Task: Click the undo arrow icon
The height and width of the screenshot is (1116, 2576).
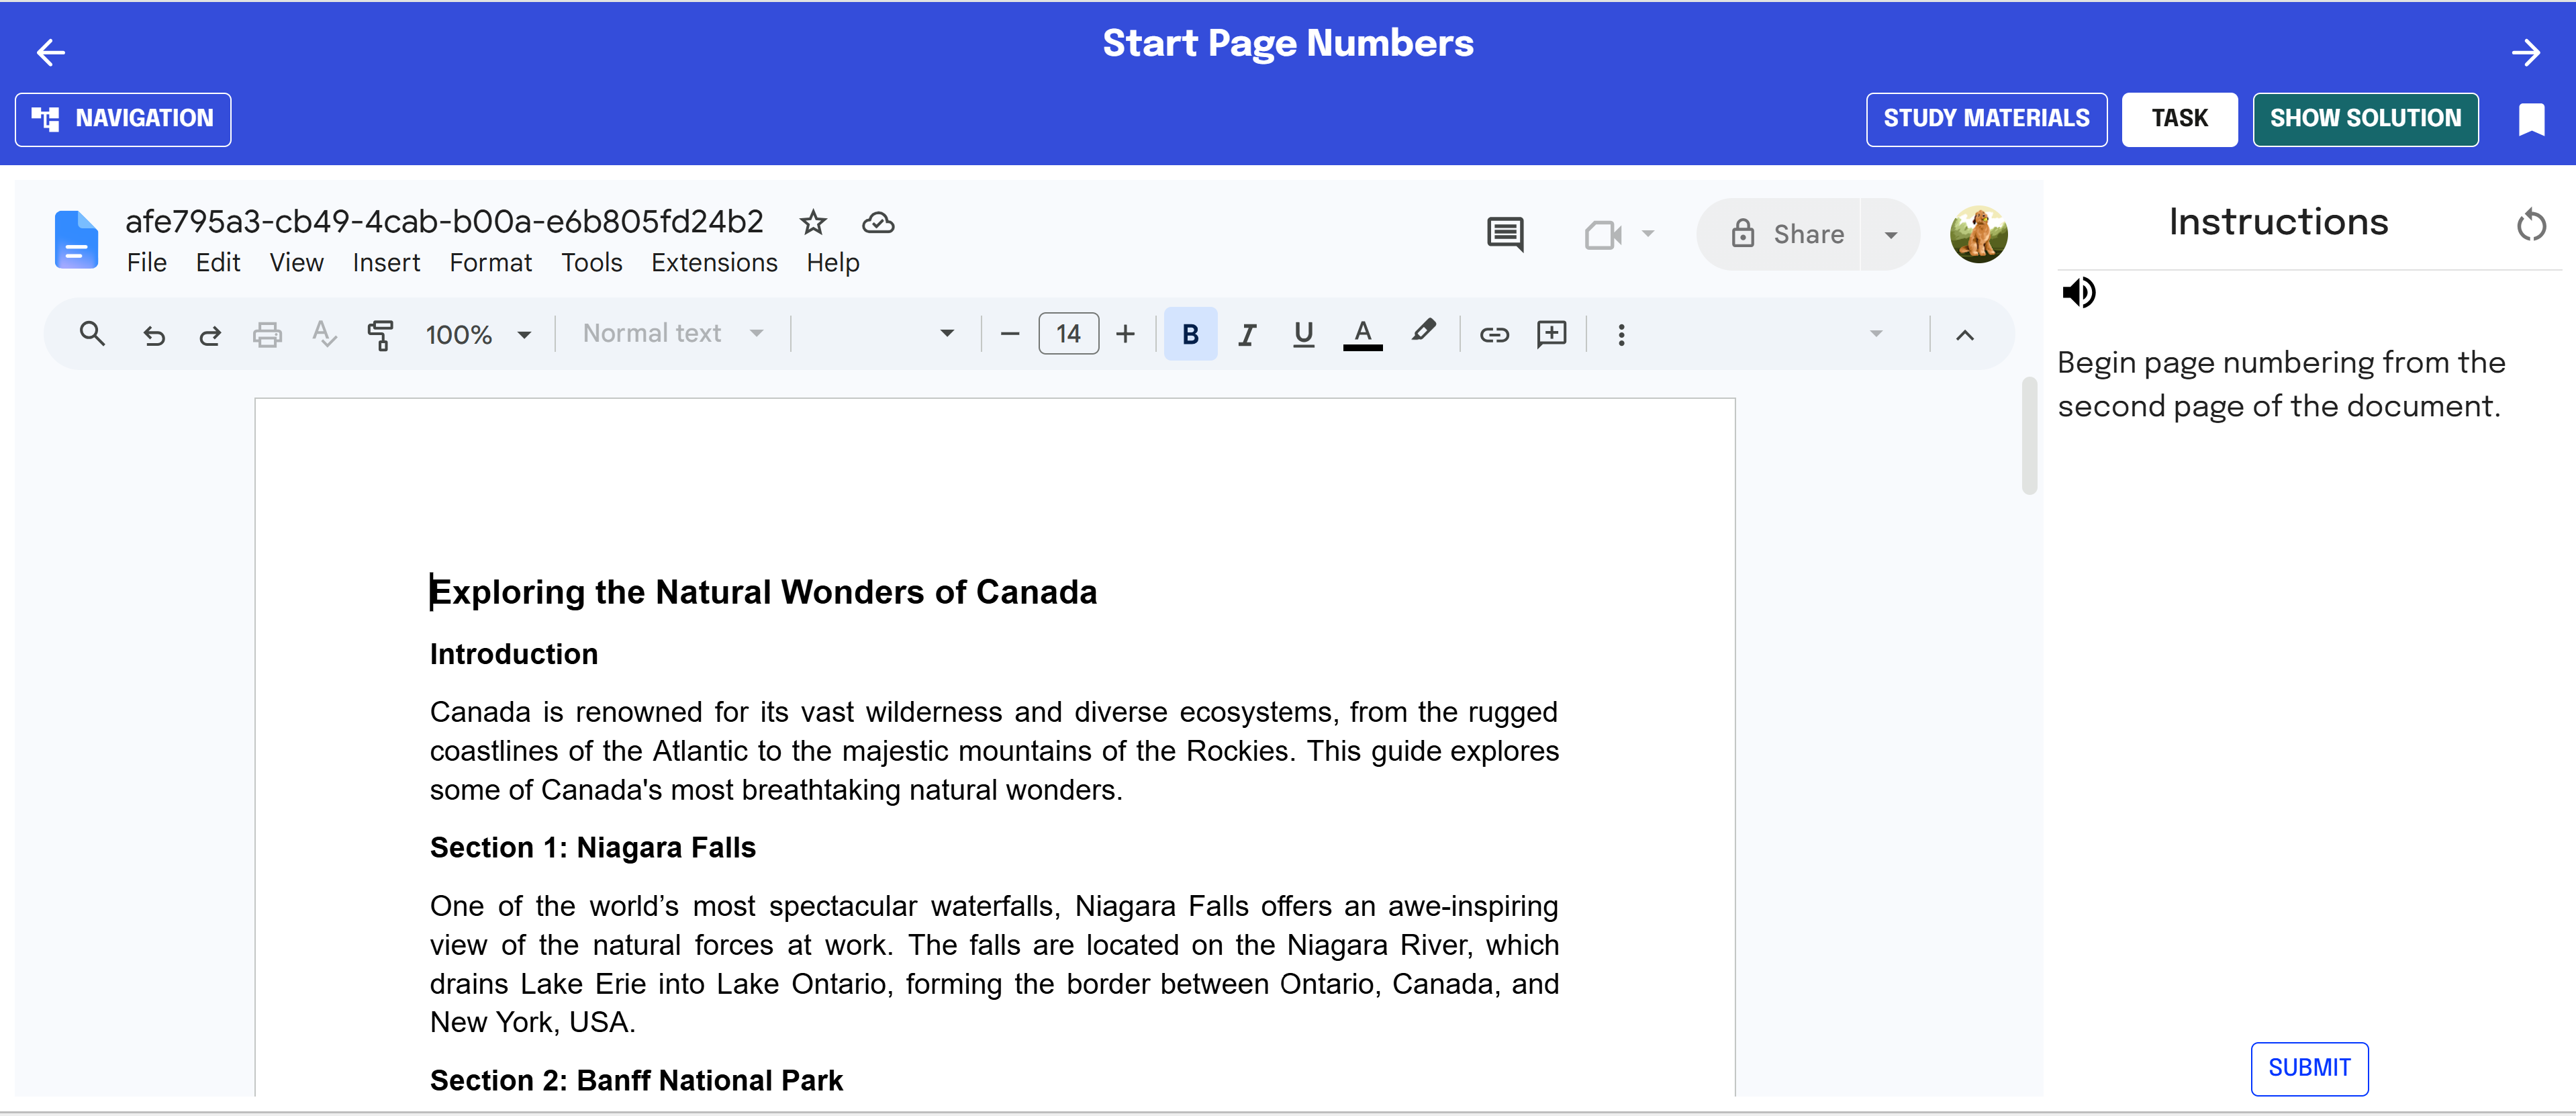Action: (153, 335)
